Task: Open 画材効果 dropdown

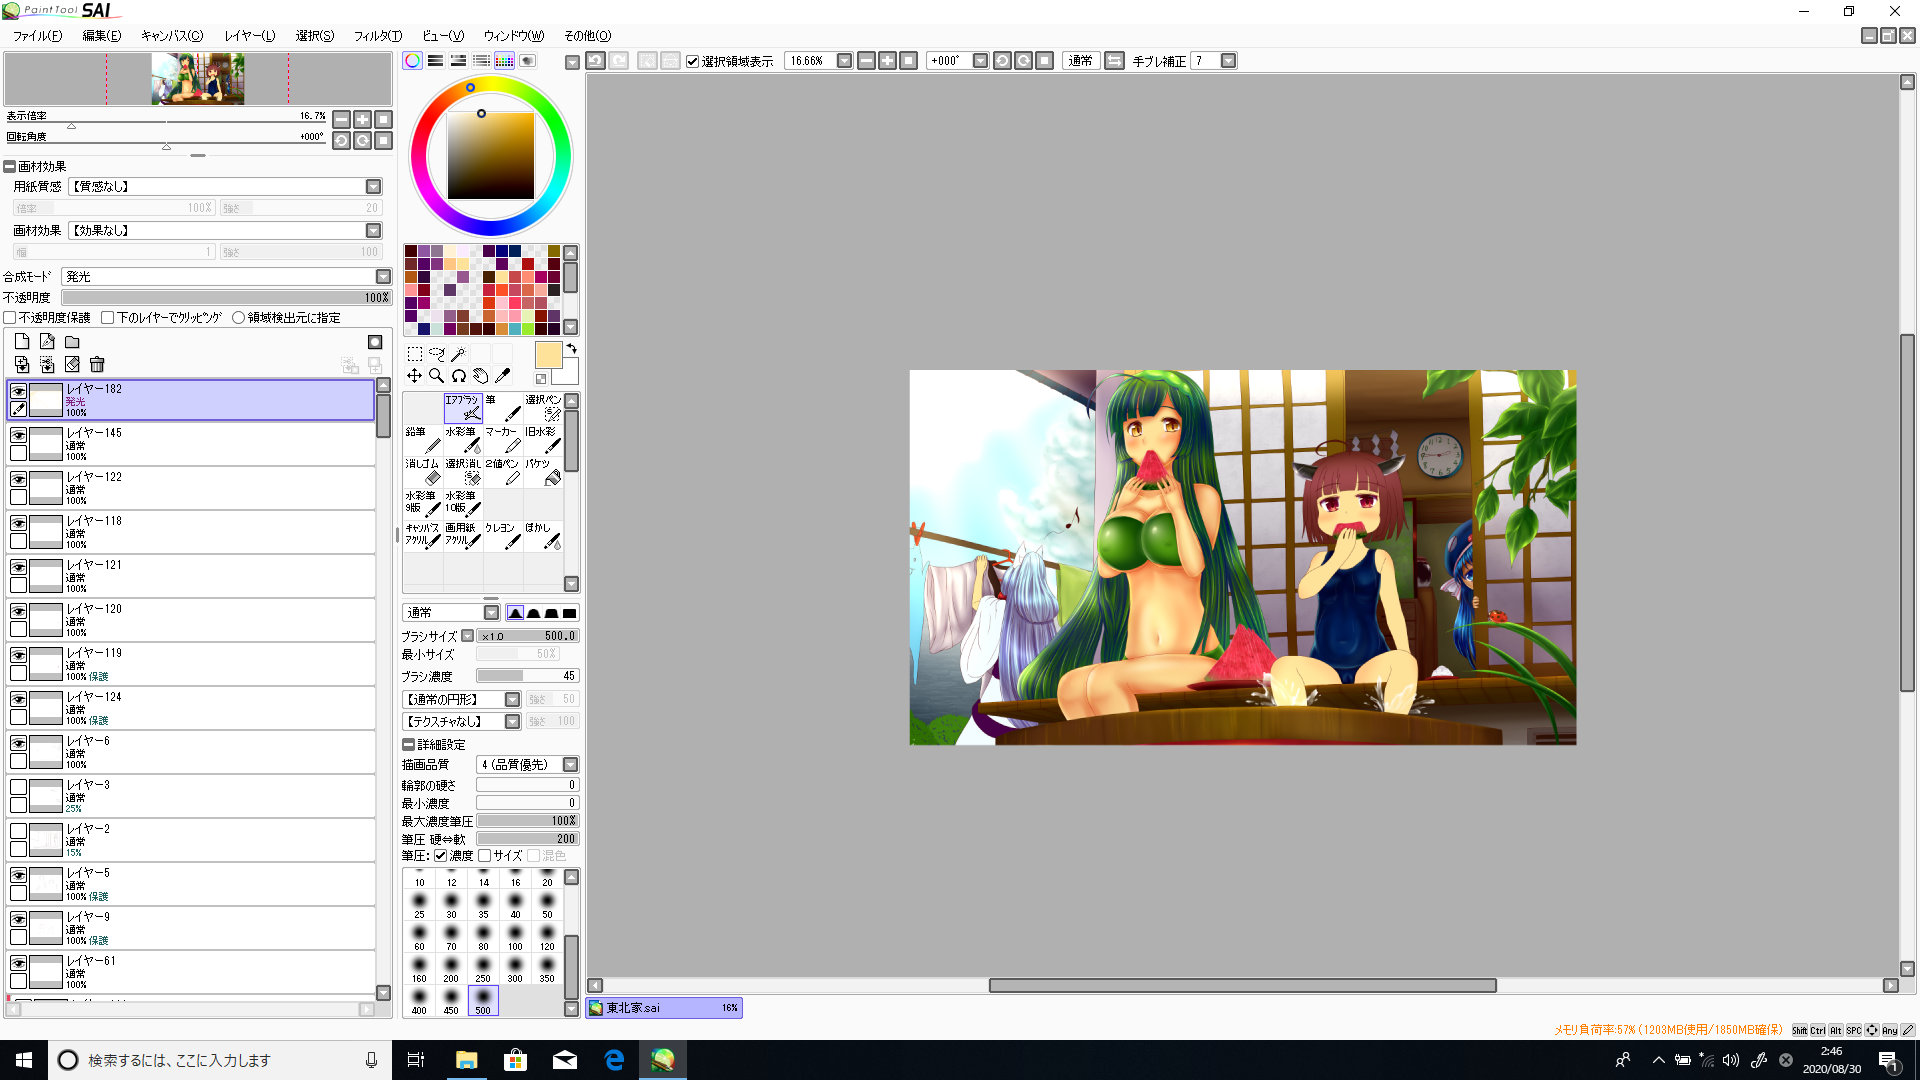Action: coord(373,231)
